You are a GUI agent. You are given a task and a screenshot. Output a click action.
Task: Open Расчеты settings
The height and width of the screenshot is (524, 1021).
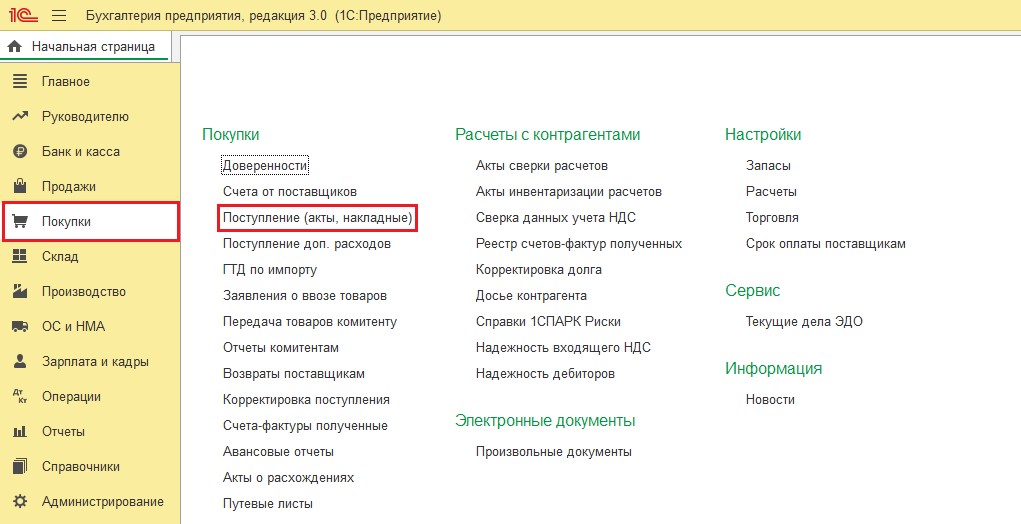tap(771, 191)
